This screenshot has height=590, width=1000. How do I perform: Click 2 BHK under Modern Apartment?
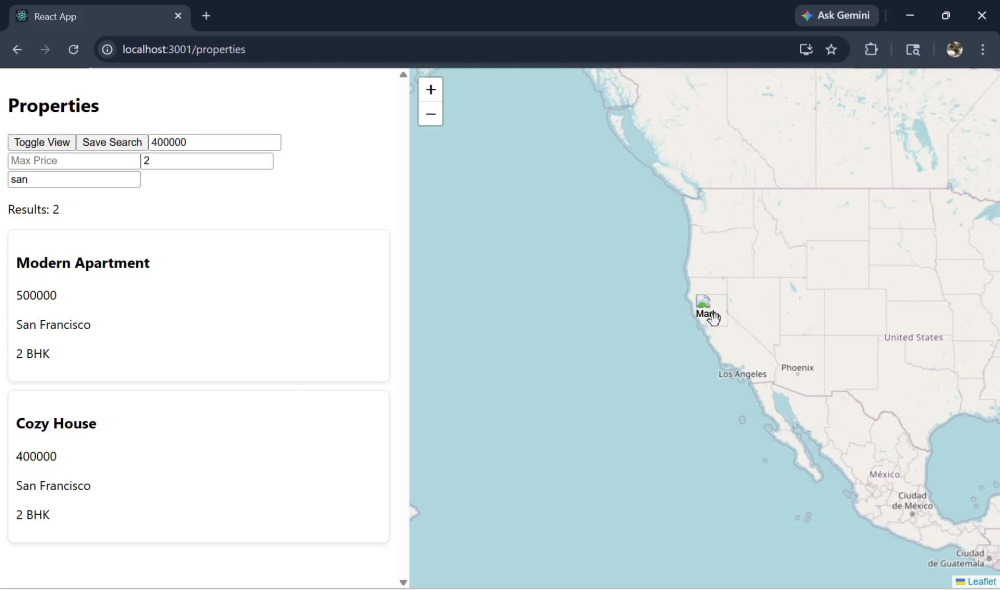pyautogui.click(x=33, y=353)
